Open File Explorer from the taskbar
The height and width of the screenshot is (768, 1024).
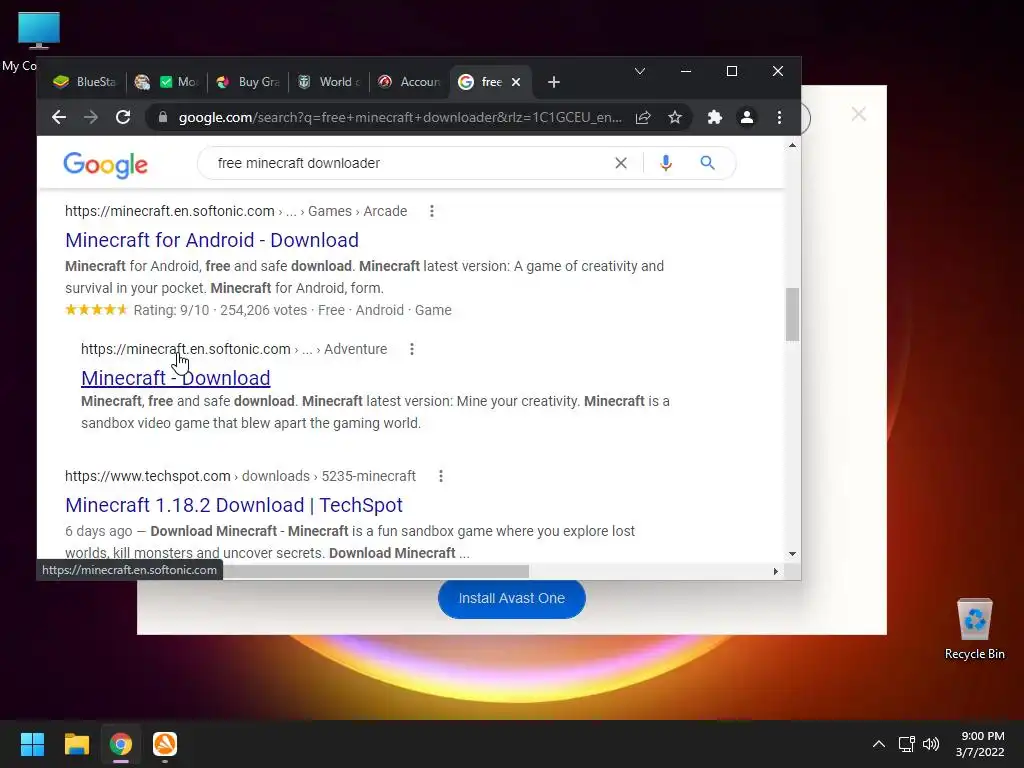point(76,744)
